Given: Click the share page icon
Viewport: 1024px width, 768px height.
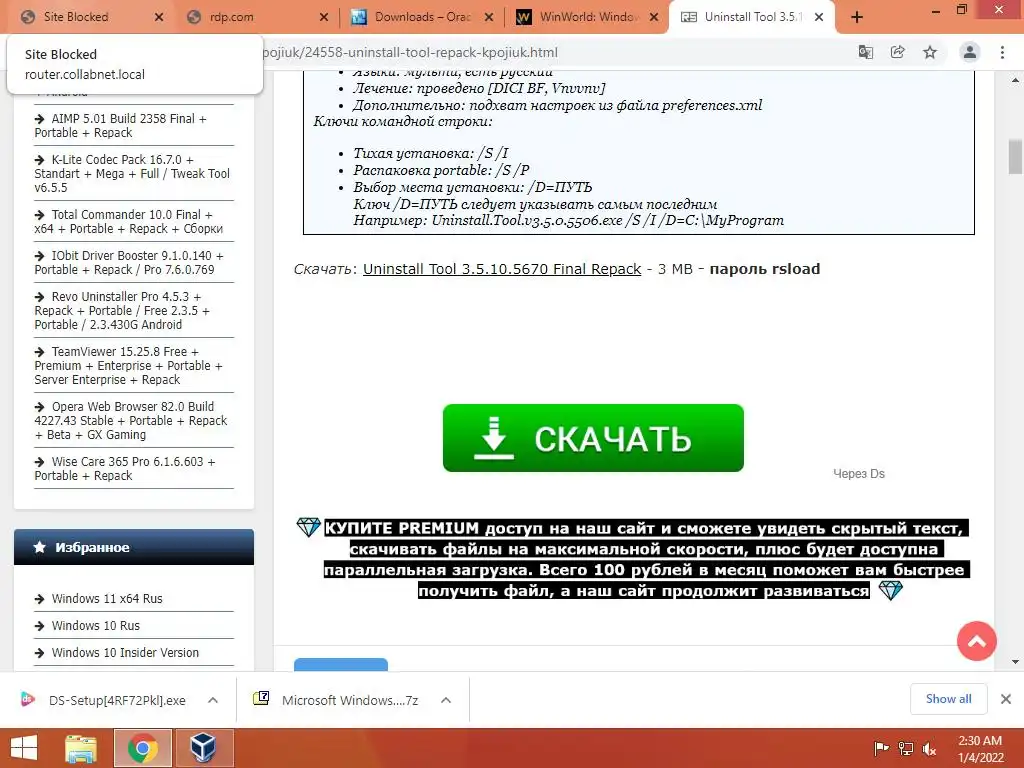Looking at the screenshot, I should coord(898,52).
